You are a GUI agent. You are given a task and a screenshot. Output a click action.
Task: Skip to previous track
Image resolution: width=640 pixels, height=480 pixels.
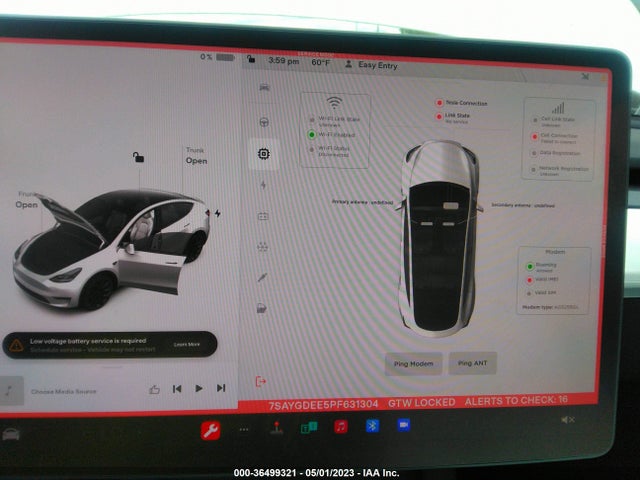(177, 389)
